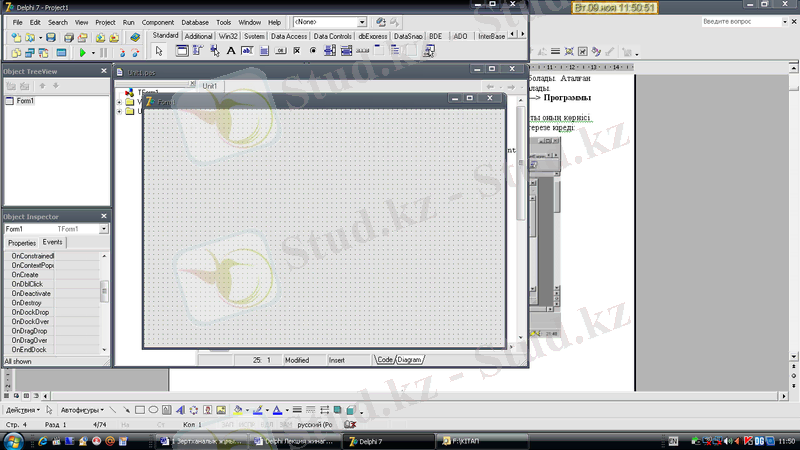Switch to the Code tab in editor
Image resolution: width=800 pixels, height=450 pixels.
click(385, 360)
